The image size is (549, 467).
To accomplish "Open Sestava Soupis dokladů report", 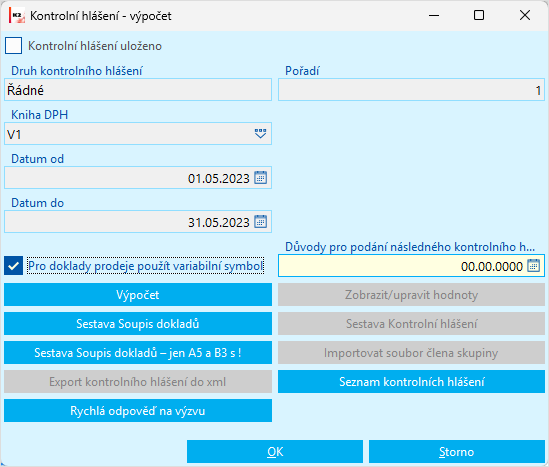I will pyautogui.click(x=138, y=324).
